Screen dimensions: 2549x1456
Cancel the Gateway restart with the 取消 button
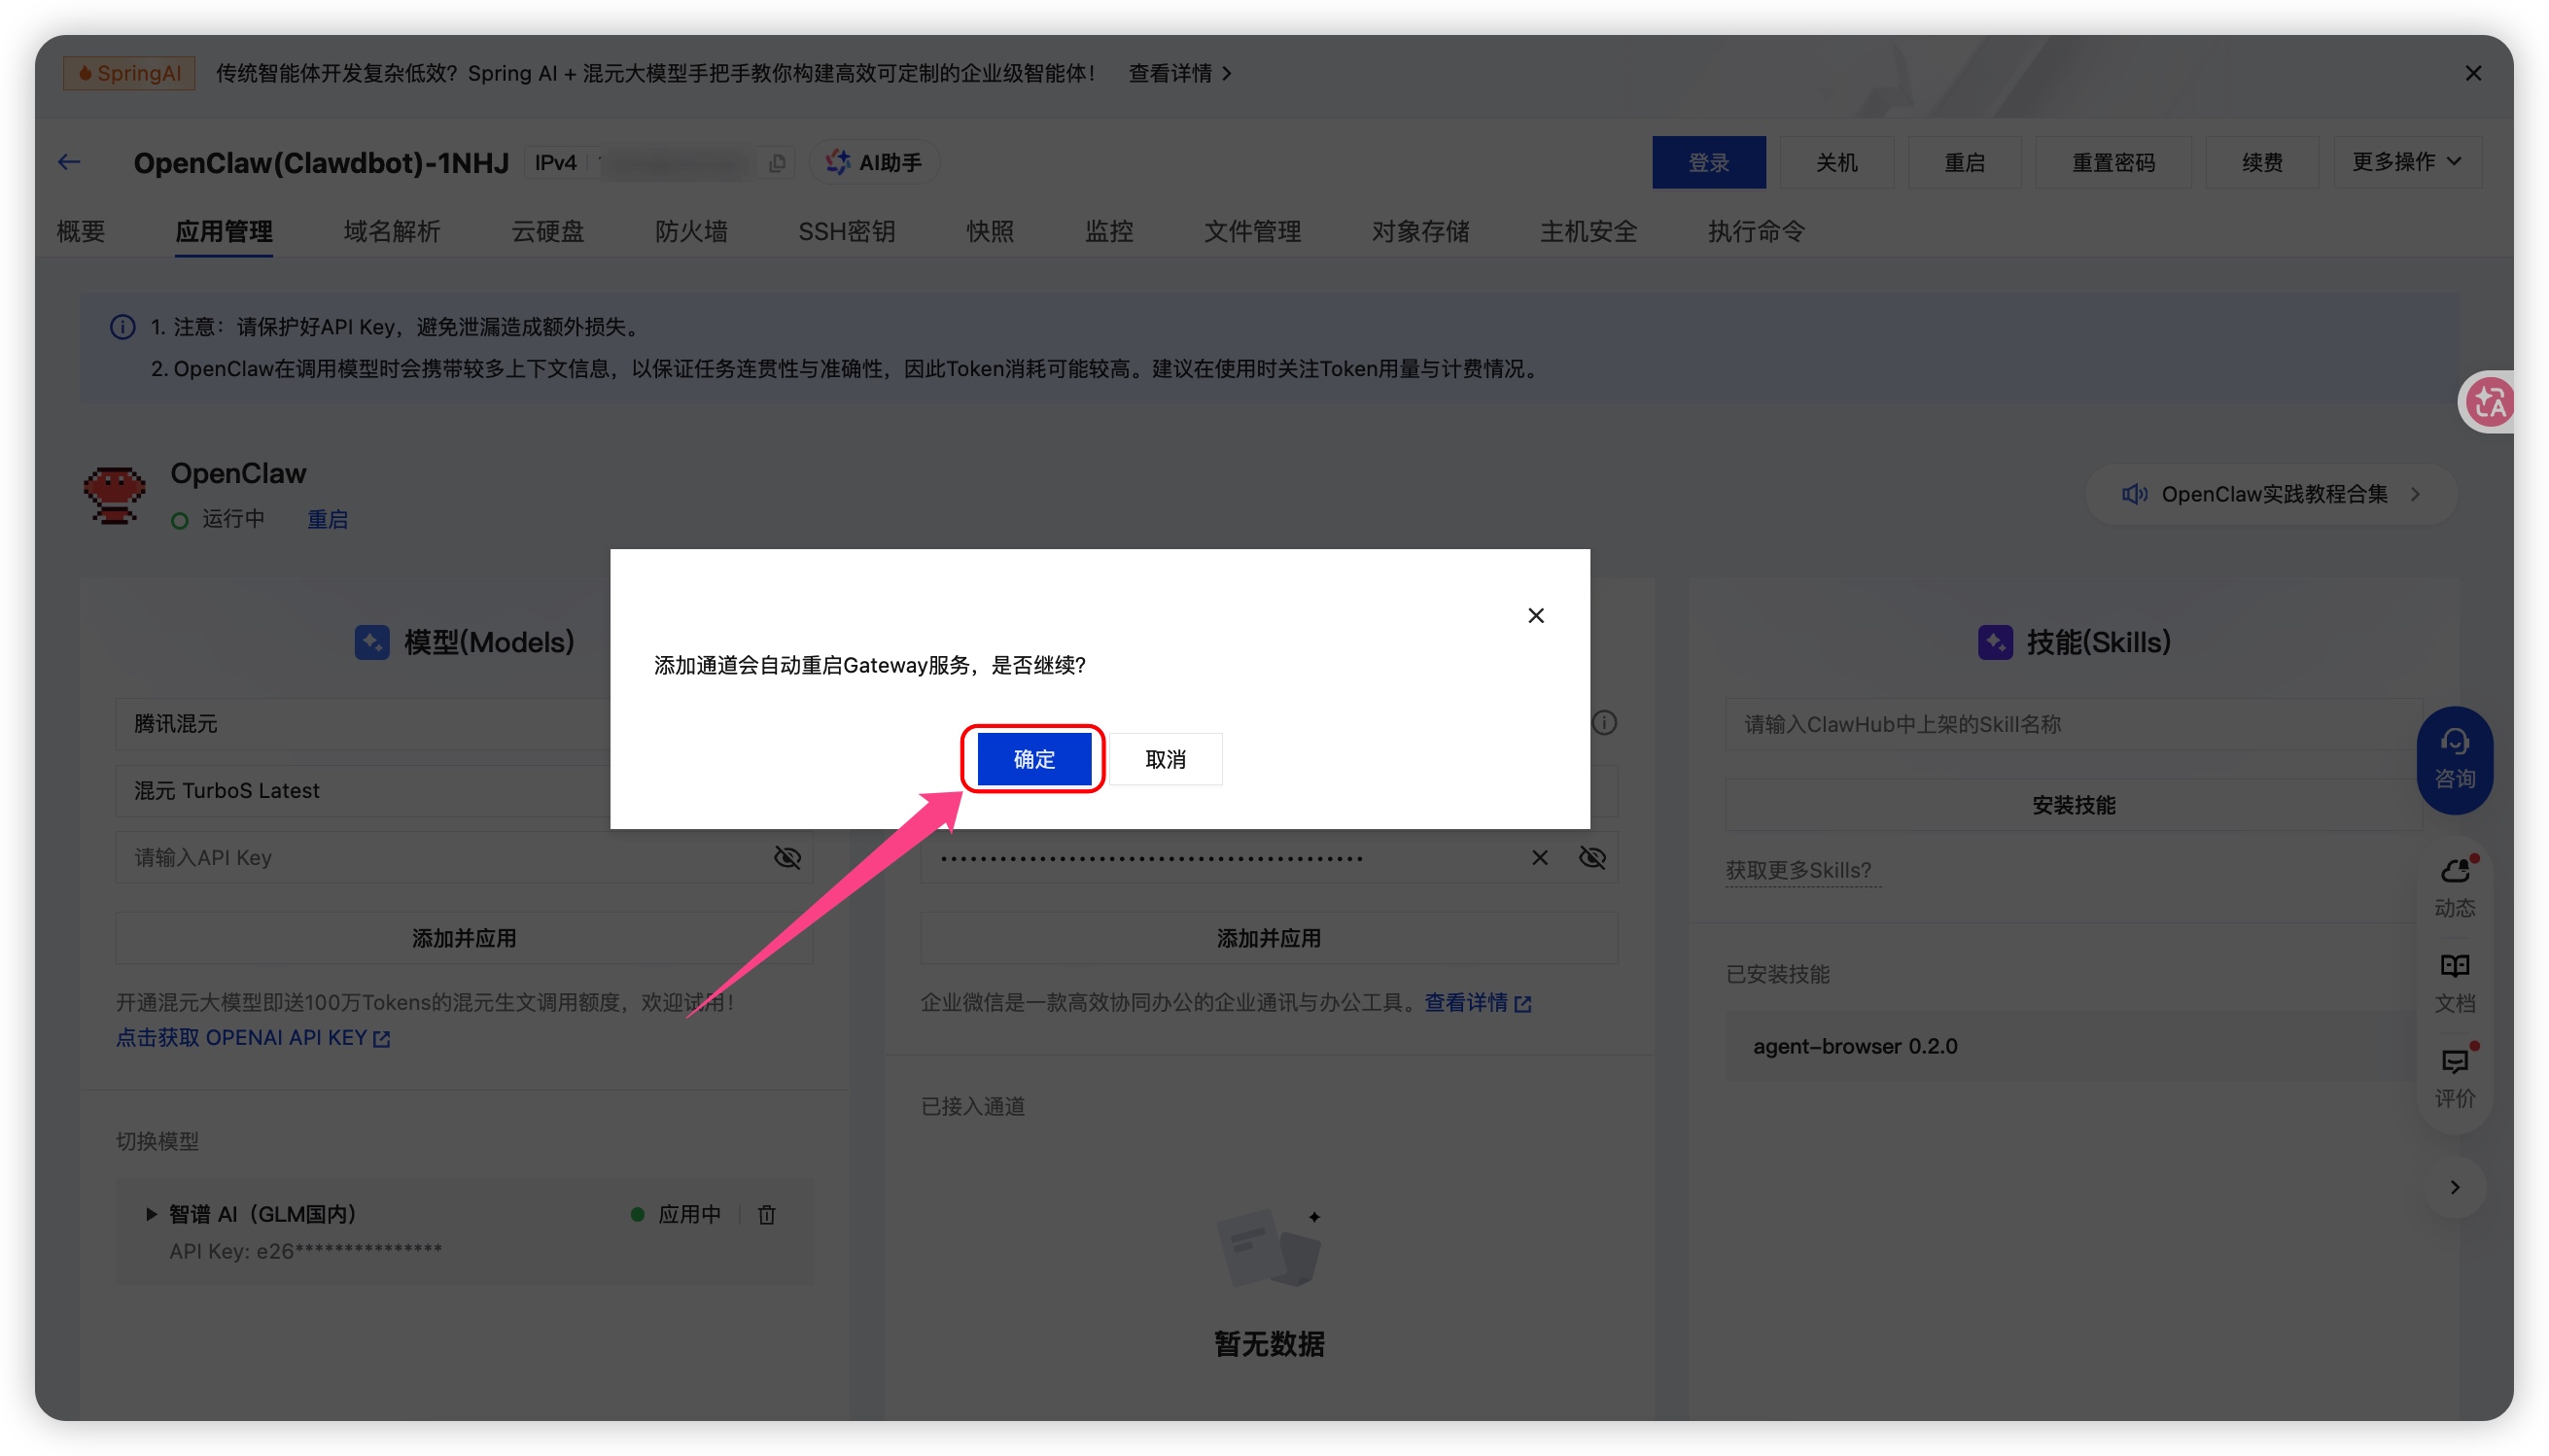(x=1165, y=759)
